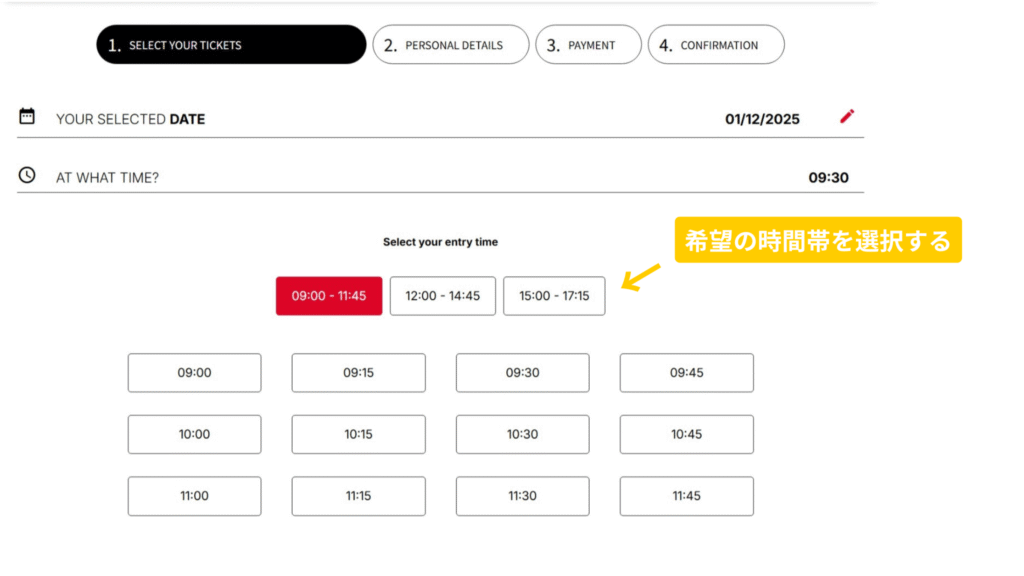This screenshot has height=576, width=1024.
Task: Select the 09:00 - 11:45 time range
Action: (329, 296)
